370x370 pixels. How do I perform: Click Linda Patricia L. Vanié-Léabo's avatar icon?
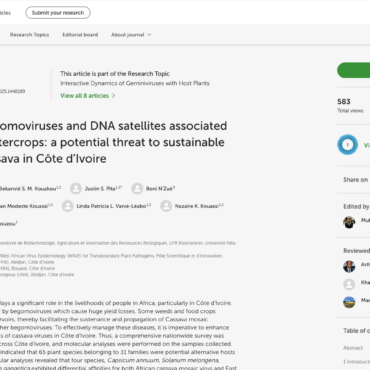point(68,206)
